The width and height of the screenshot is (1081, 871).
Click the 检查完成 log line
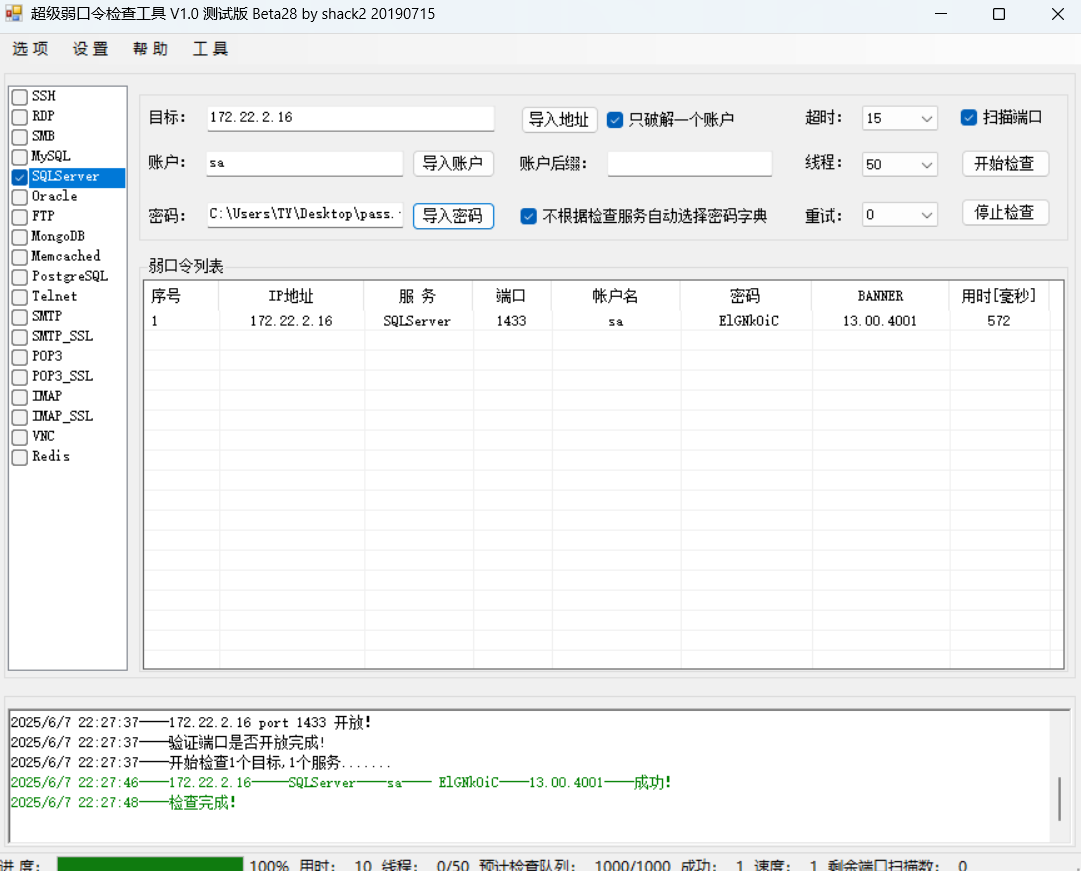pyautogui.click(x=123, y=803)
